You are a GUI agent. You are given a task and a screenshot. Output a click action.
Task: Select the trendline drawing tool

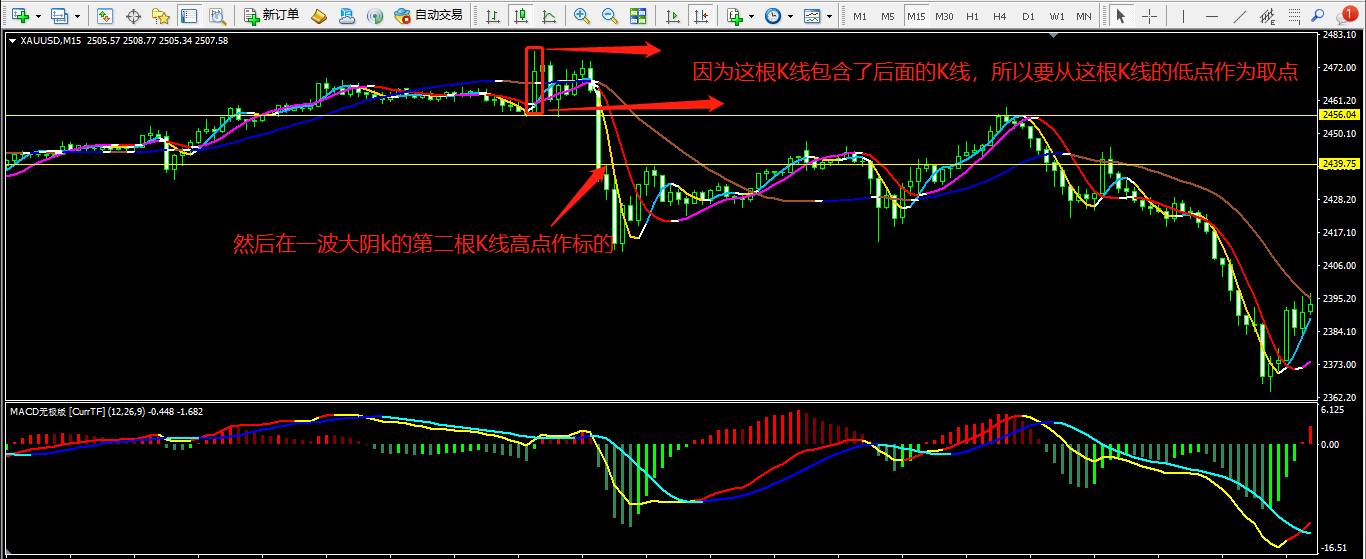point(1240,16)
